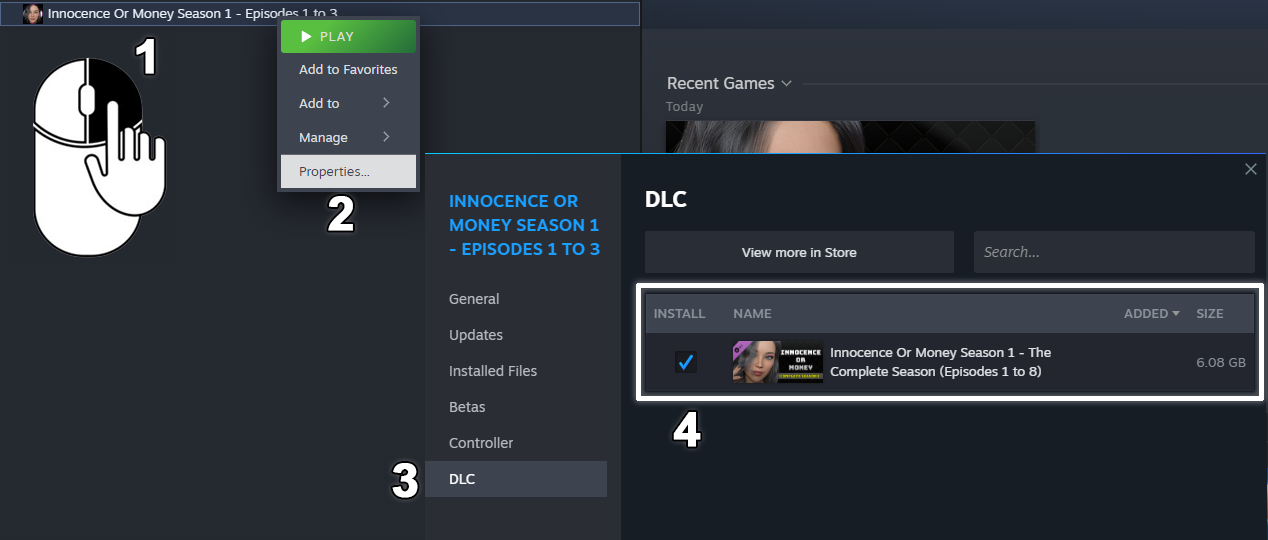Viewport: 1268px width, 540px height.
Task: Expand the Manage submenu arrow
Action: [x=386, y=137]
